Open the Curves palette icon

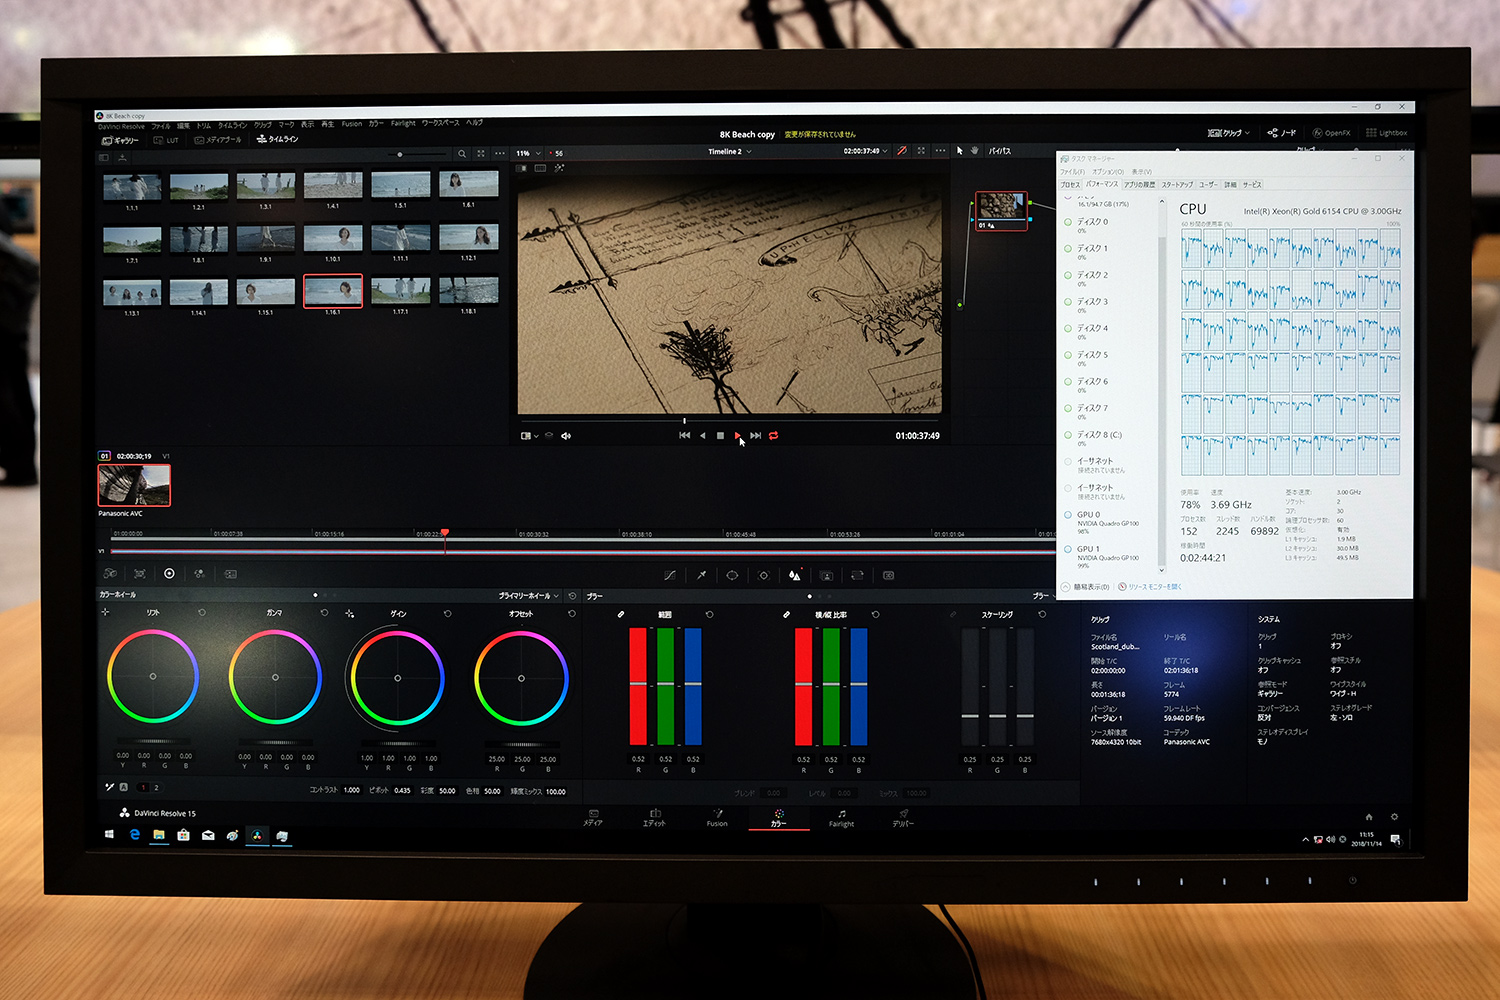click(x=670, y=575)
